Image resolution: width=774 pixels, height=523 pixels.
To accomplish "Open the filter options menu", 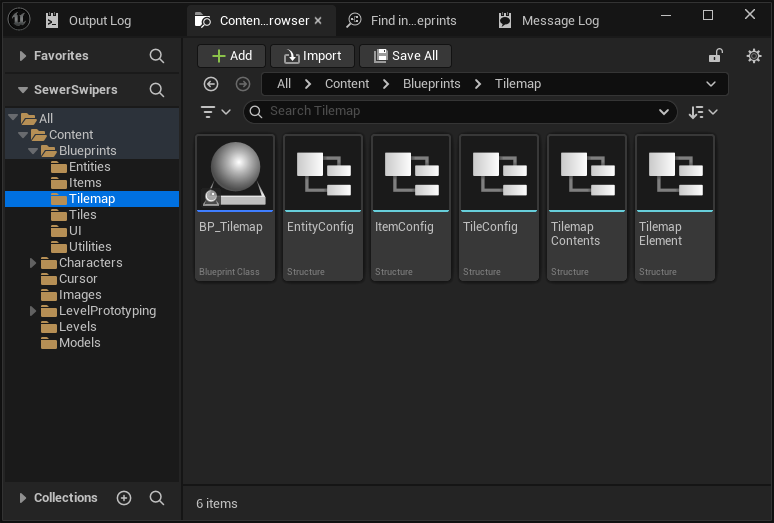I will click(x=215, y=112).
